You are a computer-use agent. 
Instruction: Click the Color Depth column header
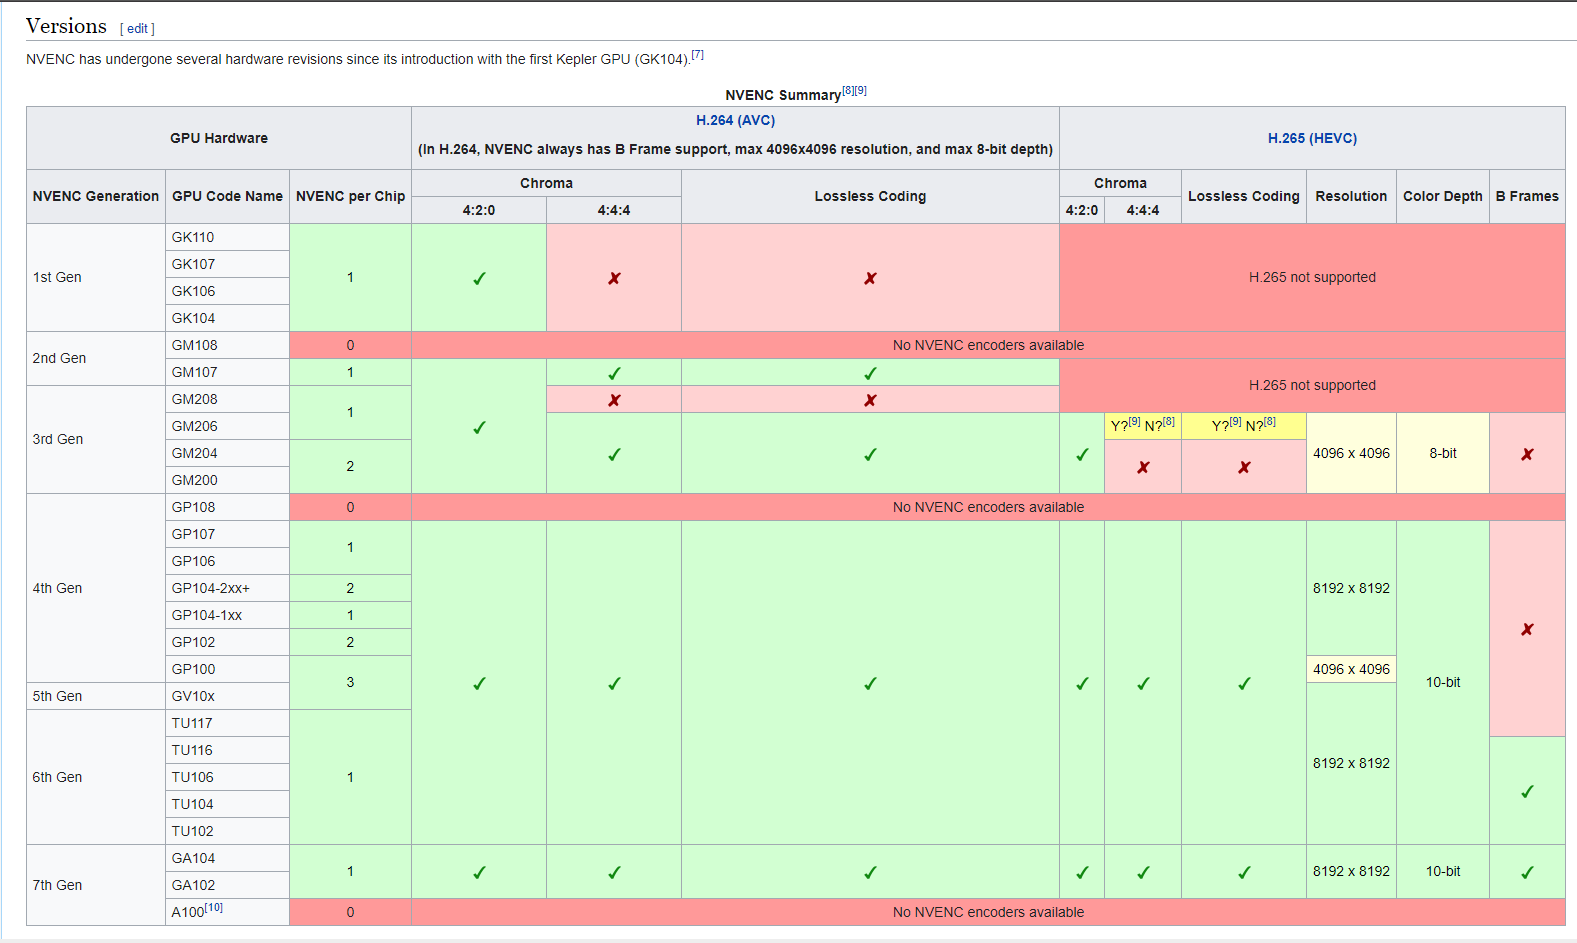tap(1443, 196)
